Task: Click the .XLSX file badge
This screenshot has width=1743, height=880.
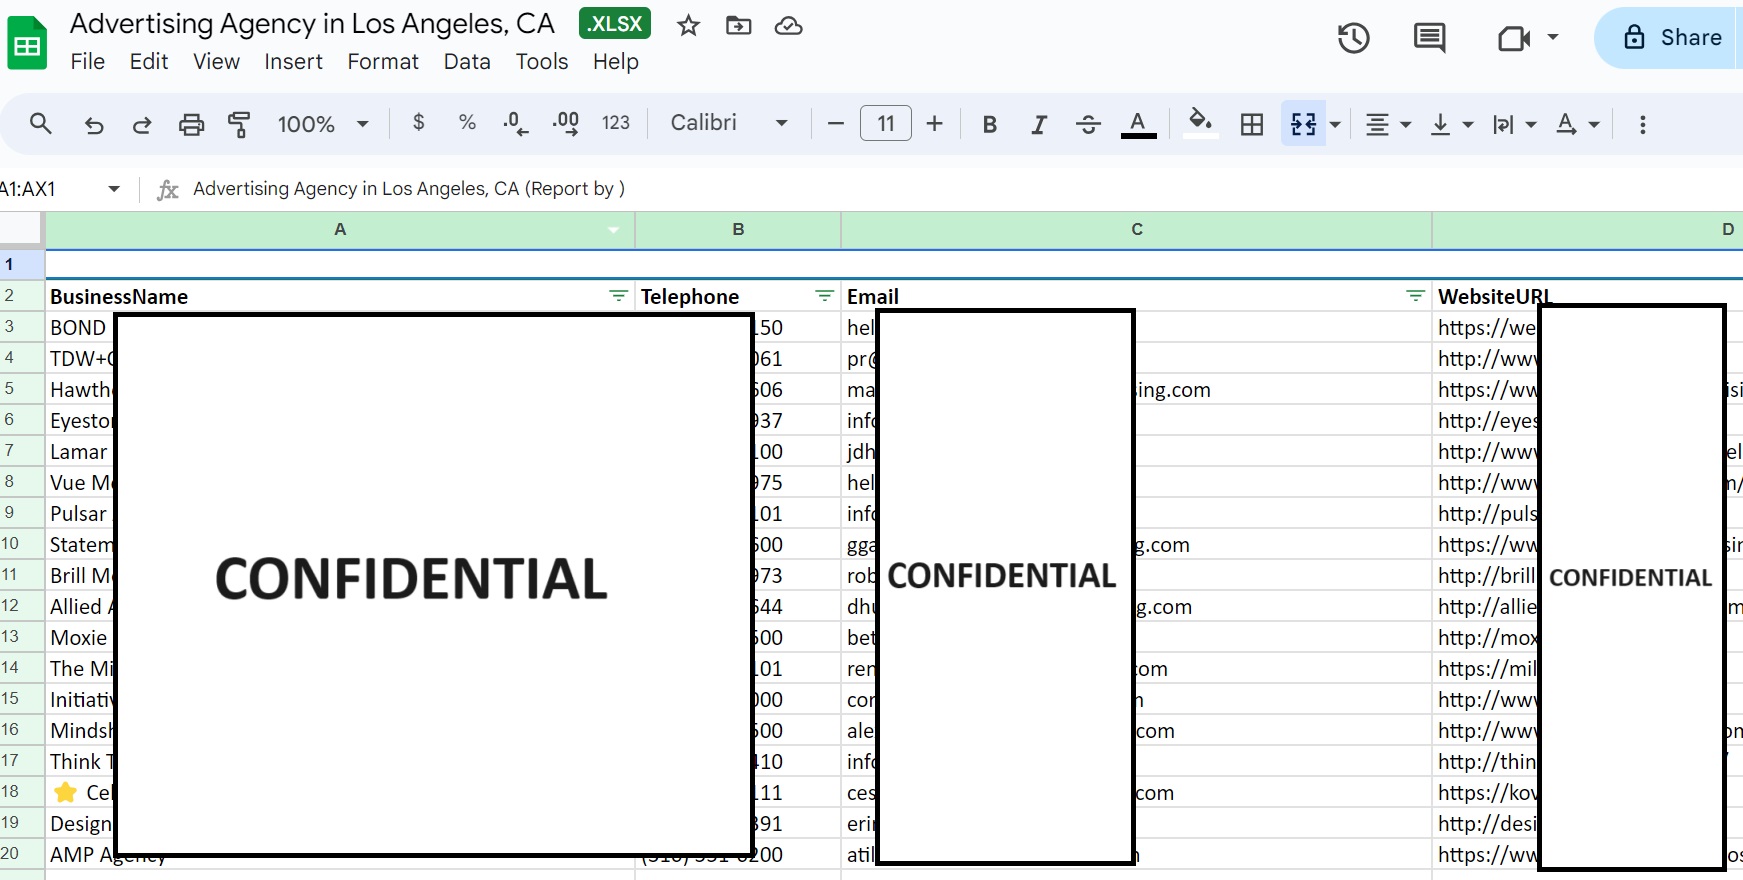Action: coord(615,24)
